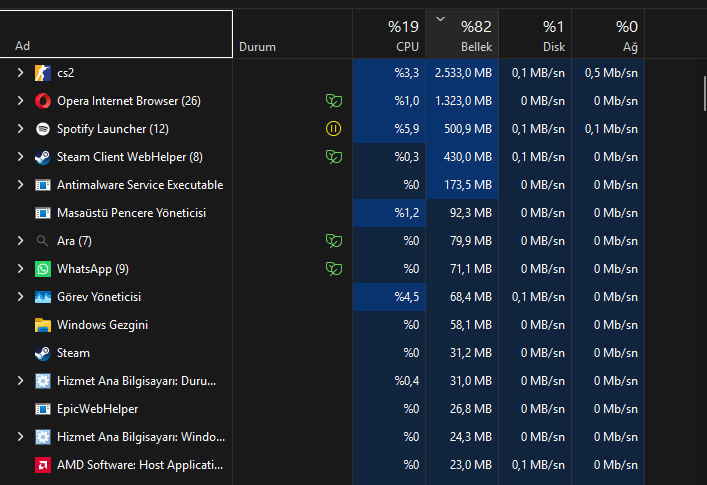This screenshot has width=707, height=485.
Task: Click the efficiency leaf icon in Ara row
Action: 334,241
